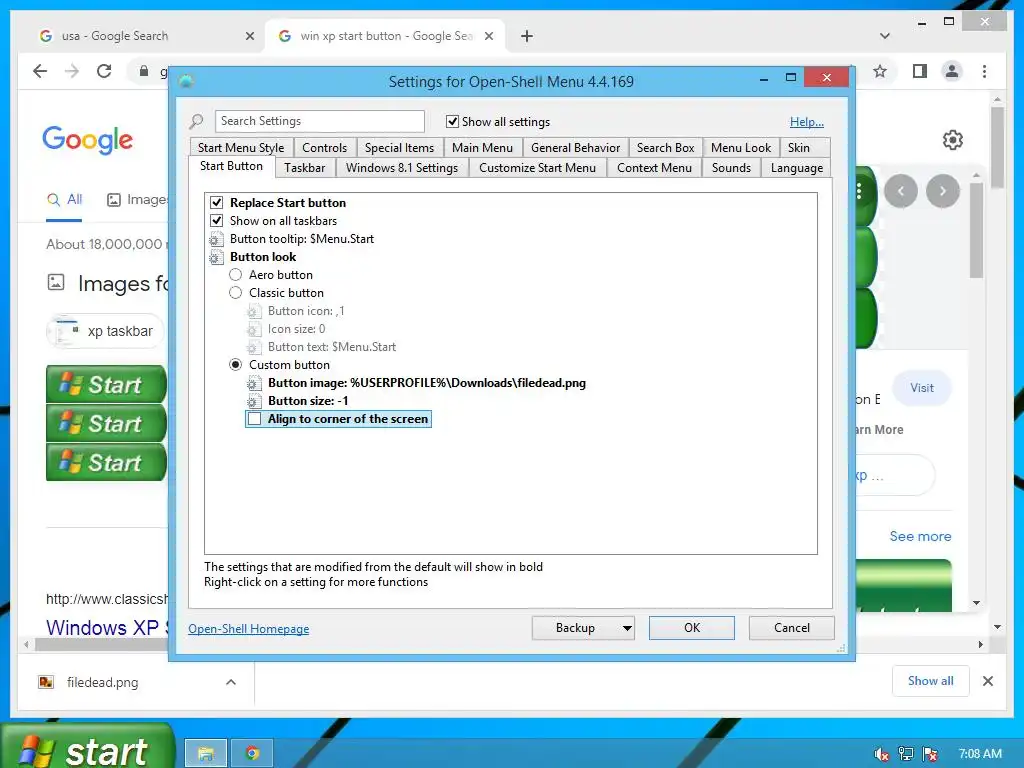Viewport: 1024px width, 768px height.
Task: Click the Visit button on Google page
Action: point(922,388)
